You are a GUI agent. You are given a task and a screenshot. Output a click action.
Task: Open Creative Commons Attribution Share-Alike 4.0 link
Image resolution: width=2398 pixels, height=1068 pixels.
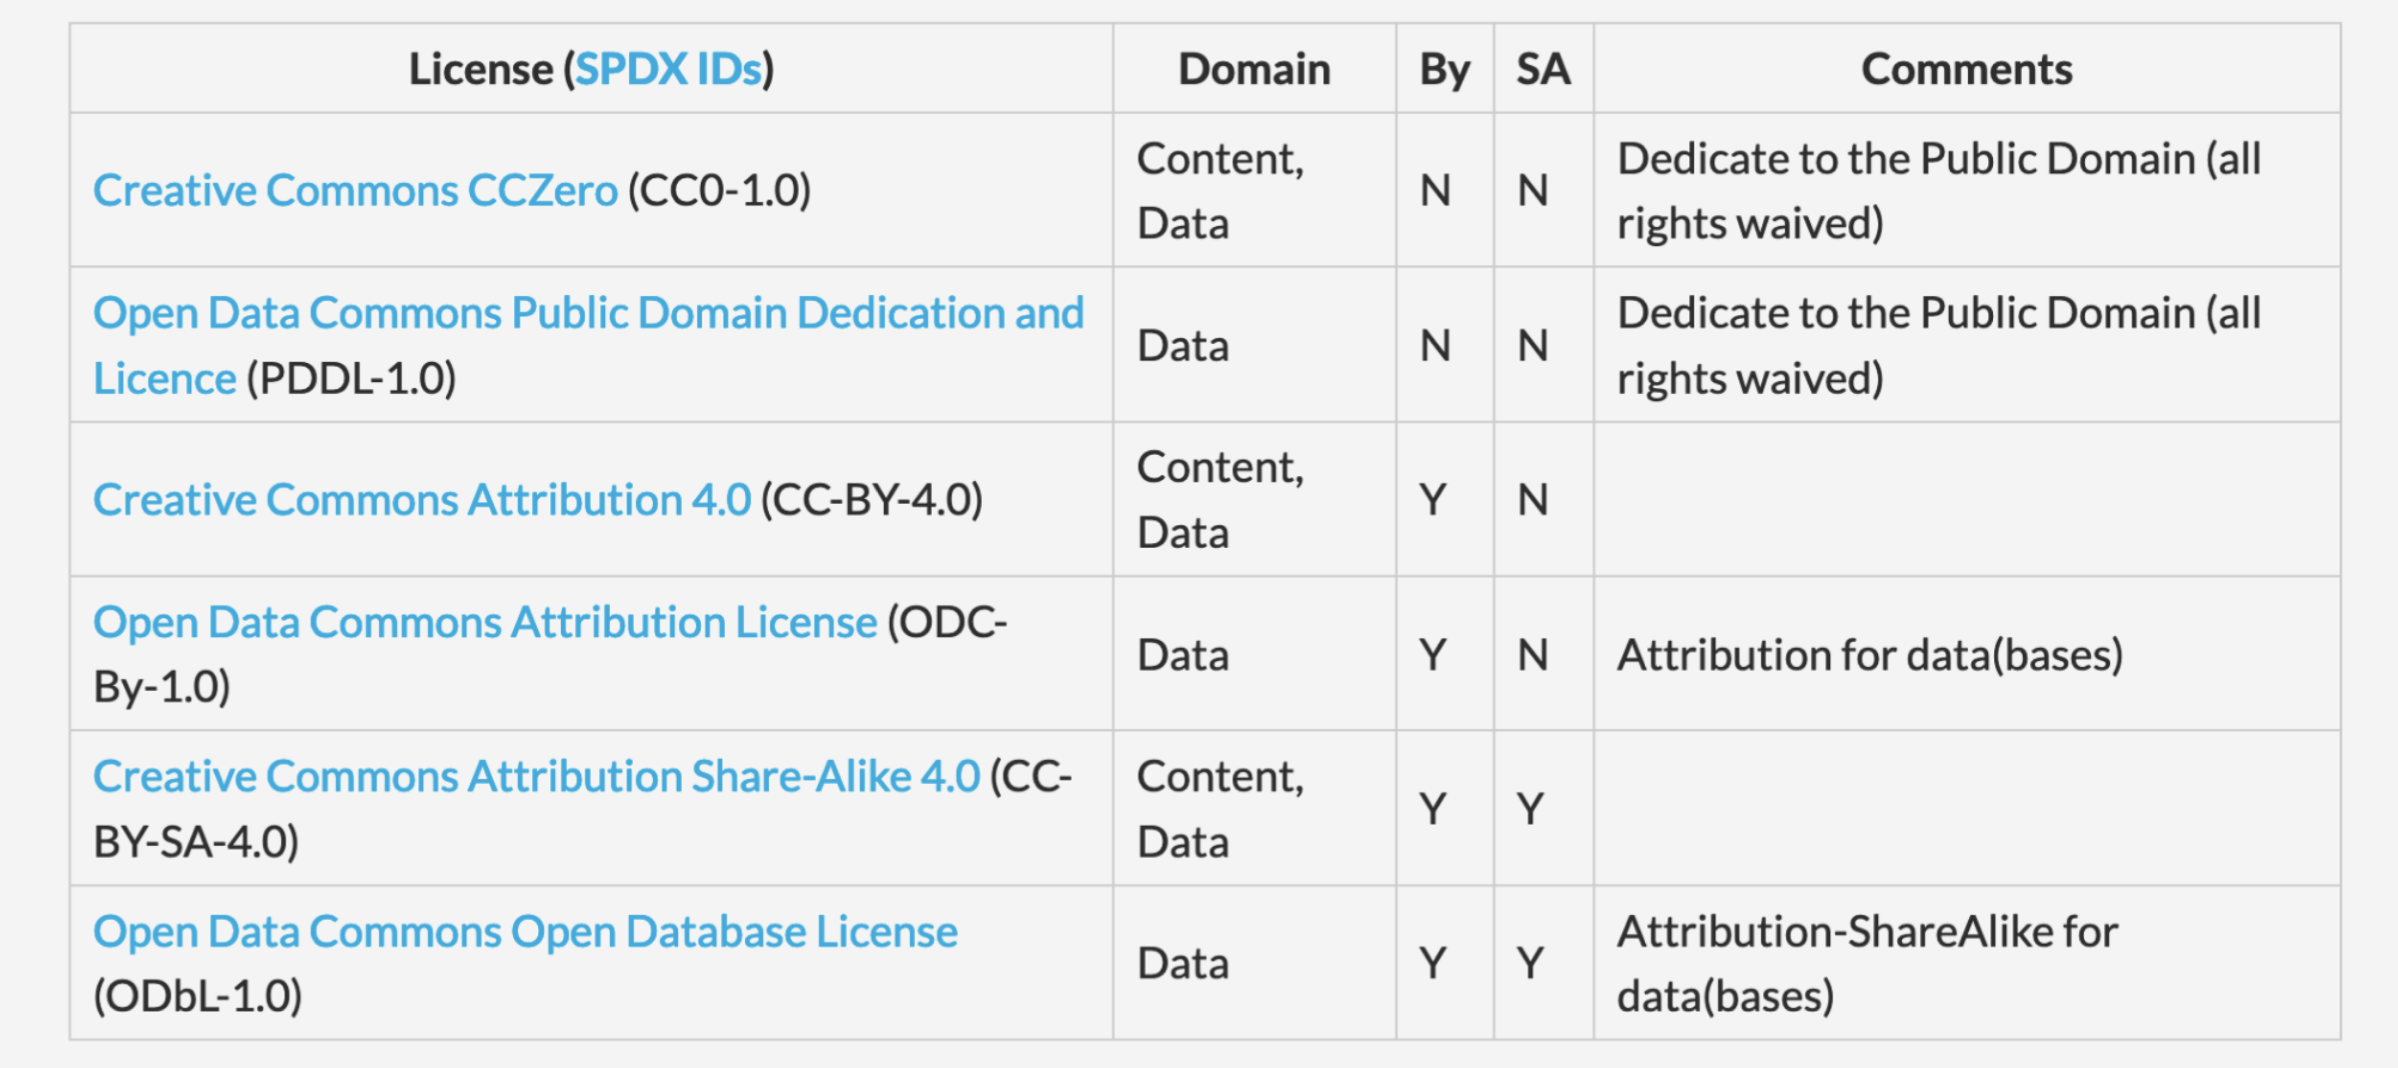(536, 776)
